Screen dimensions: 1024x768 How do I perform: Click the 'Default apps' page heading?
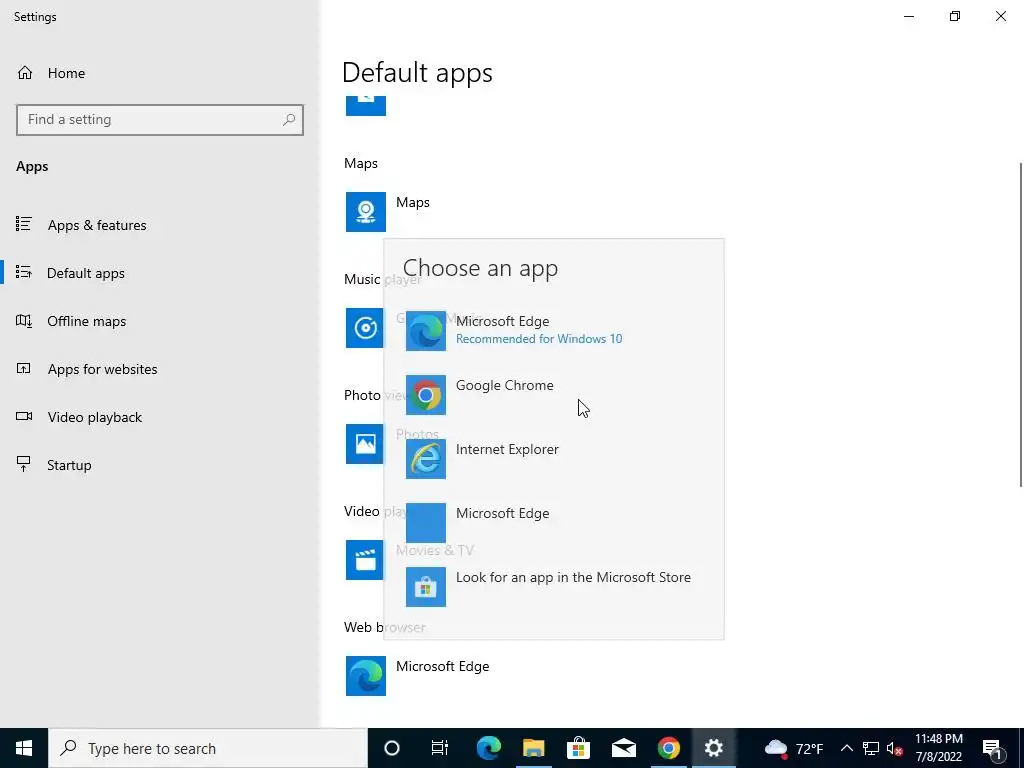coord(417,72)
